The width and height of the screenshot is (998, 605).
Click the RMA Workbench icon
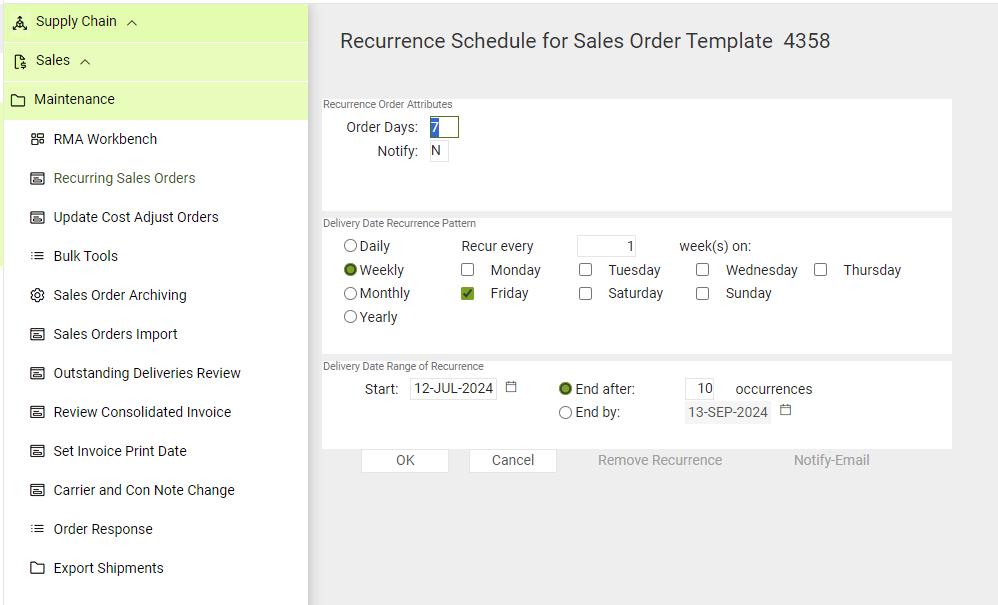(37, 139)
